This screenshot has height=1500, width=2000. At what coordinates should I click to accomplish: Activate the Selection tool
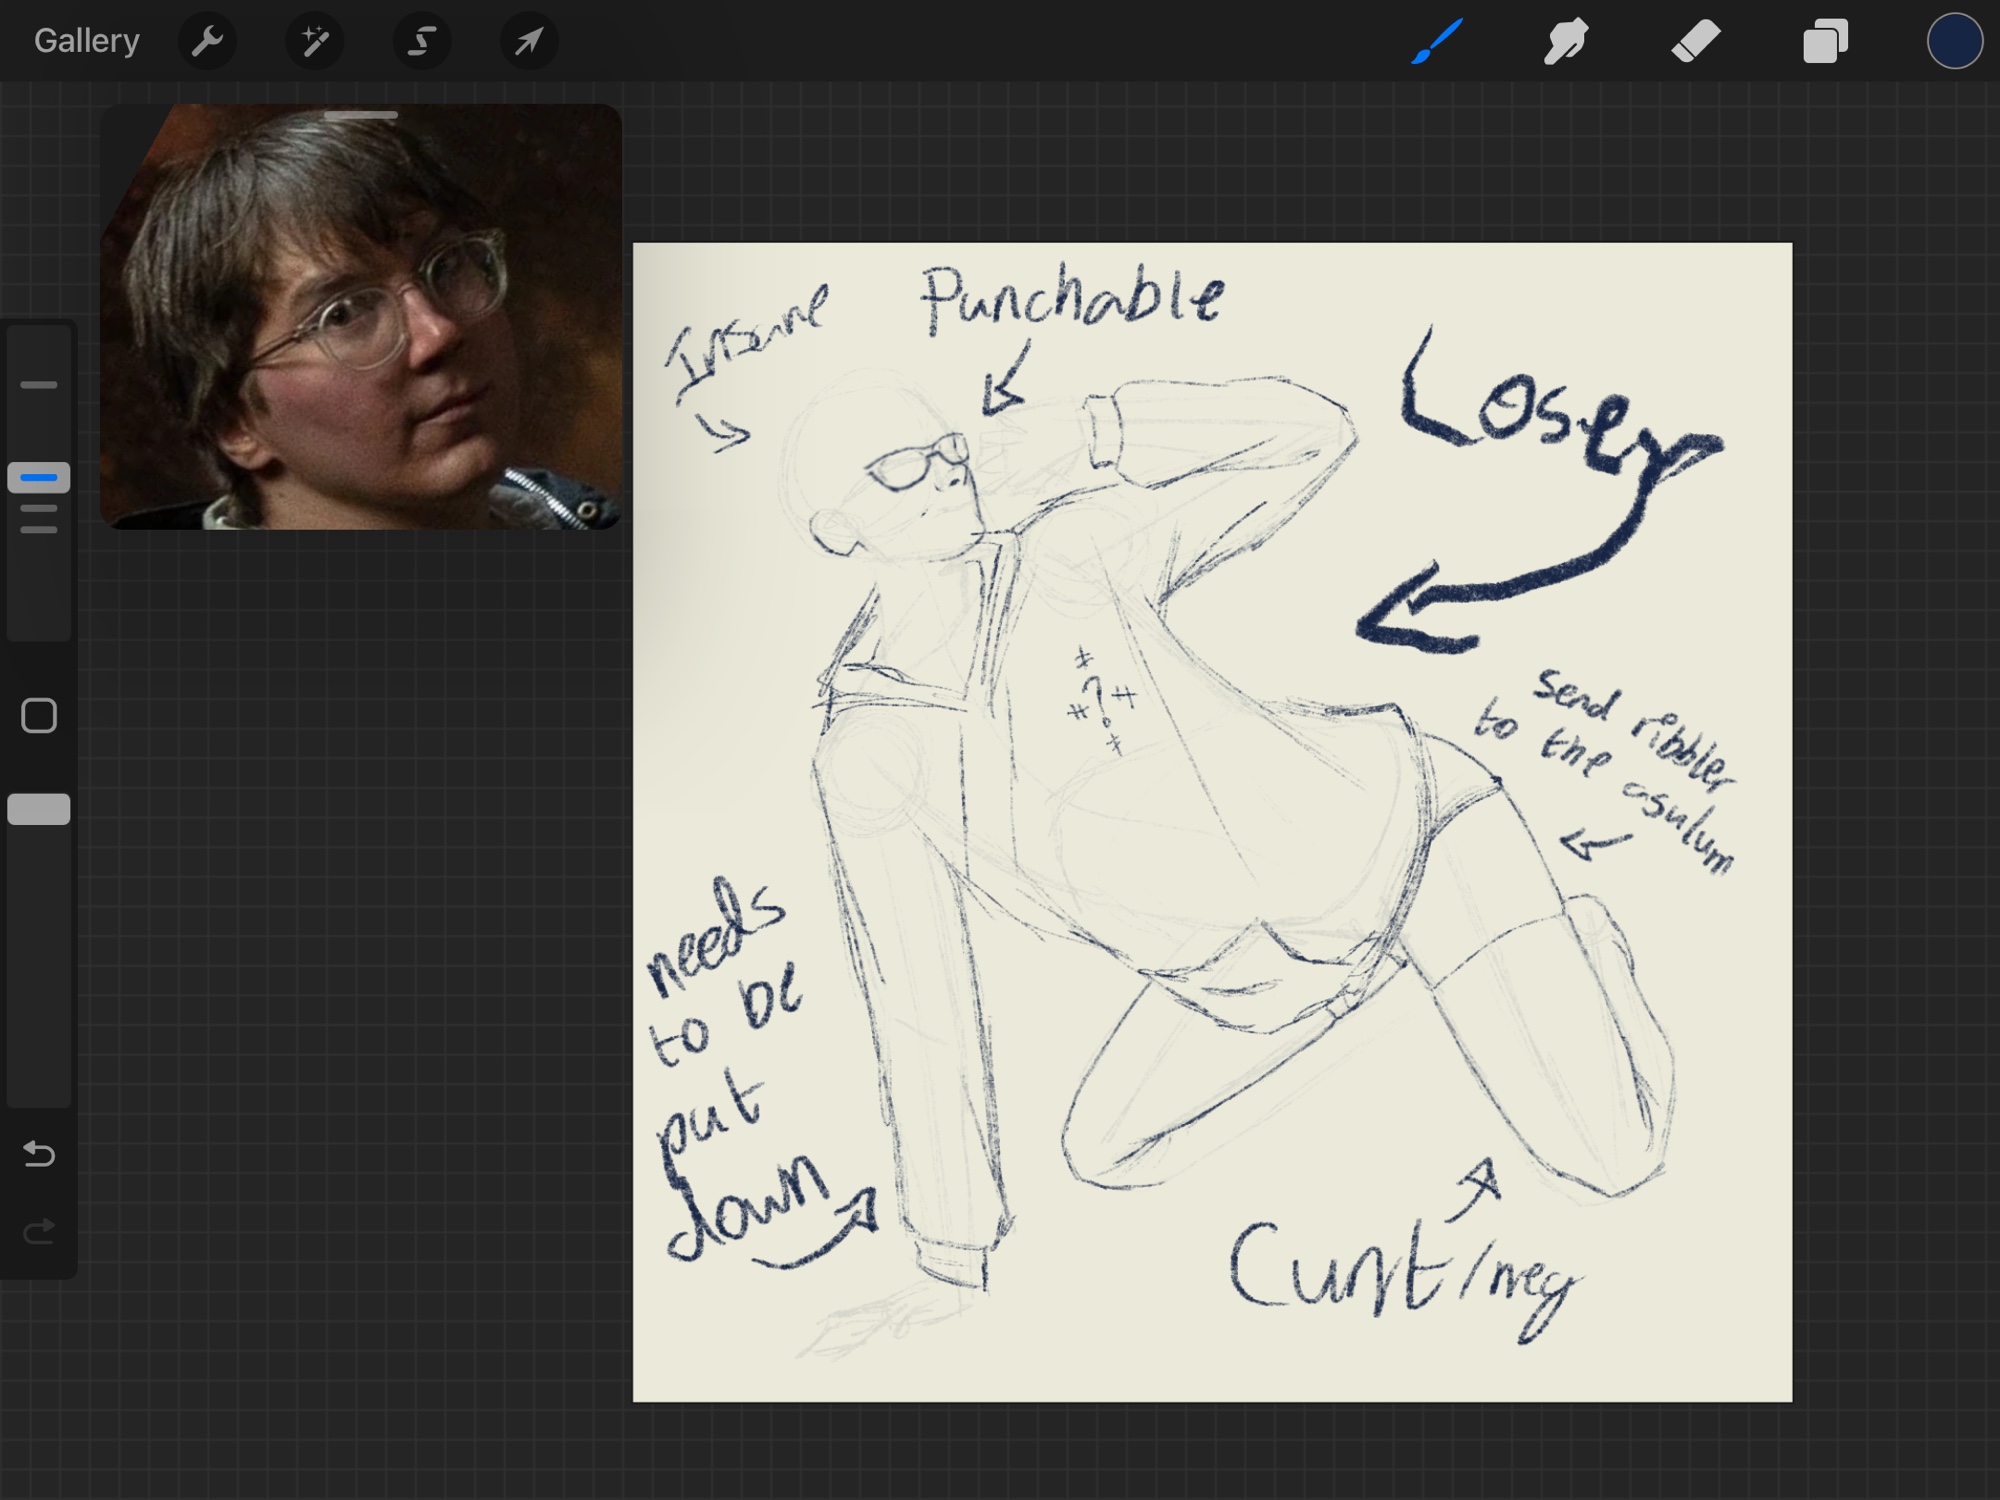tap(422, 41)
